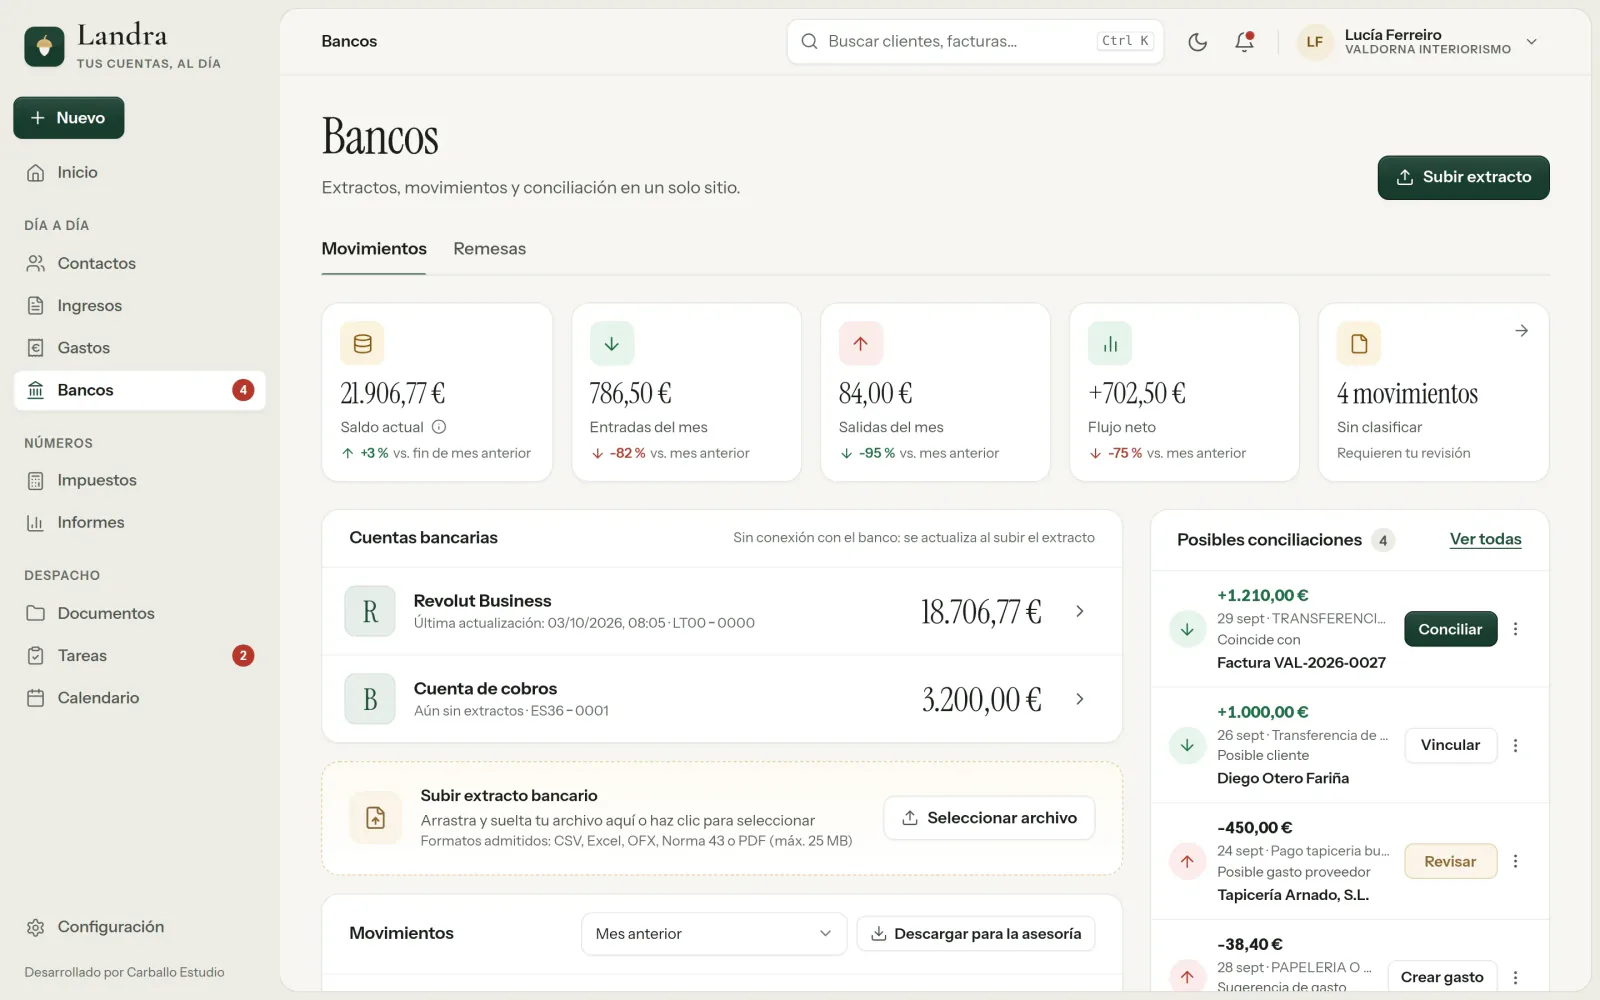Open Impuestos section
The height and width of the screenshot is (1000, 1600).
pyautogui.click(x=139, y=480)
